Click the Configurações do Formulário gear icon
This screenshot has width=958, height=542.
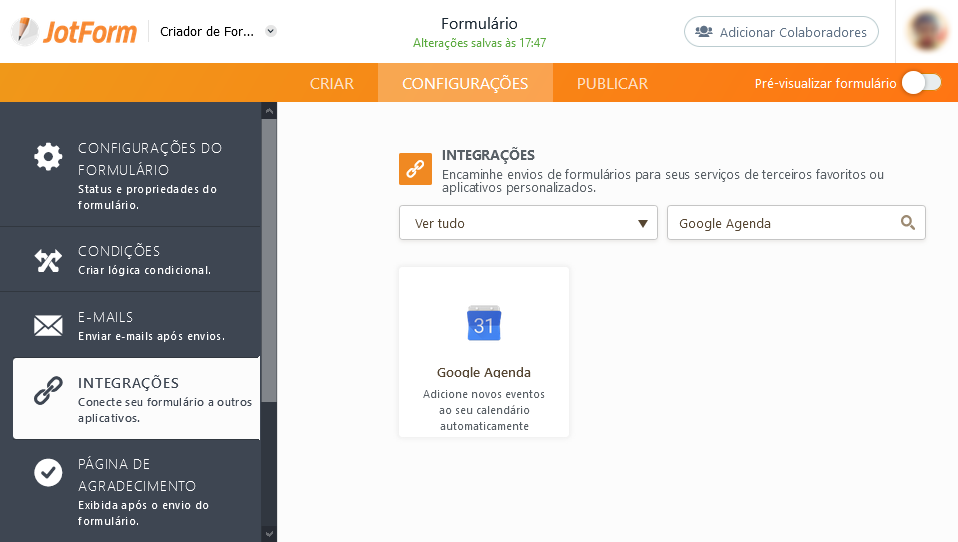tap(48, 157)
